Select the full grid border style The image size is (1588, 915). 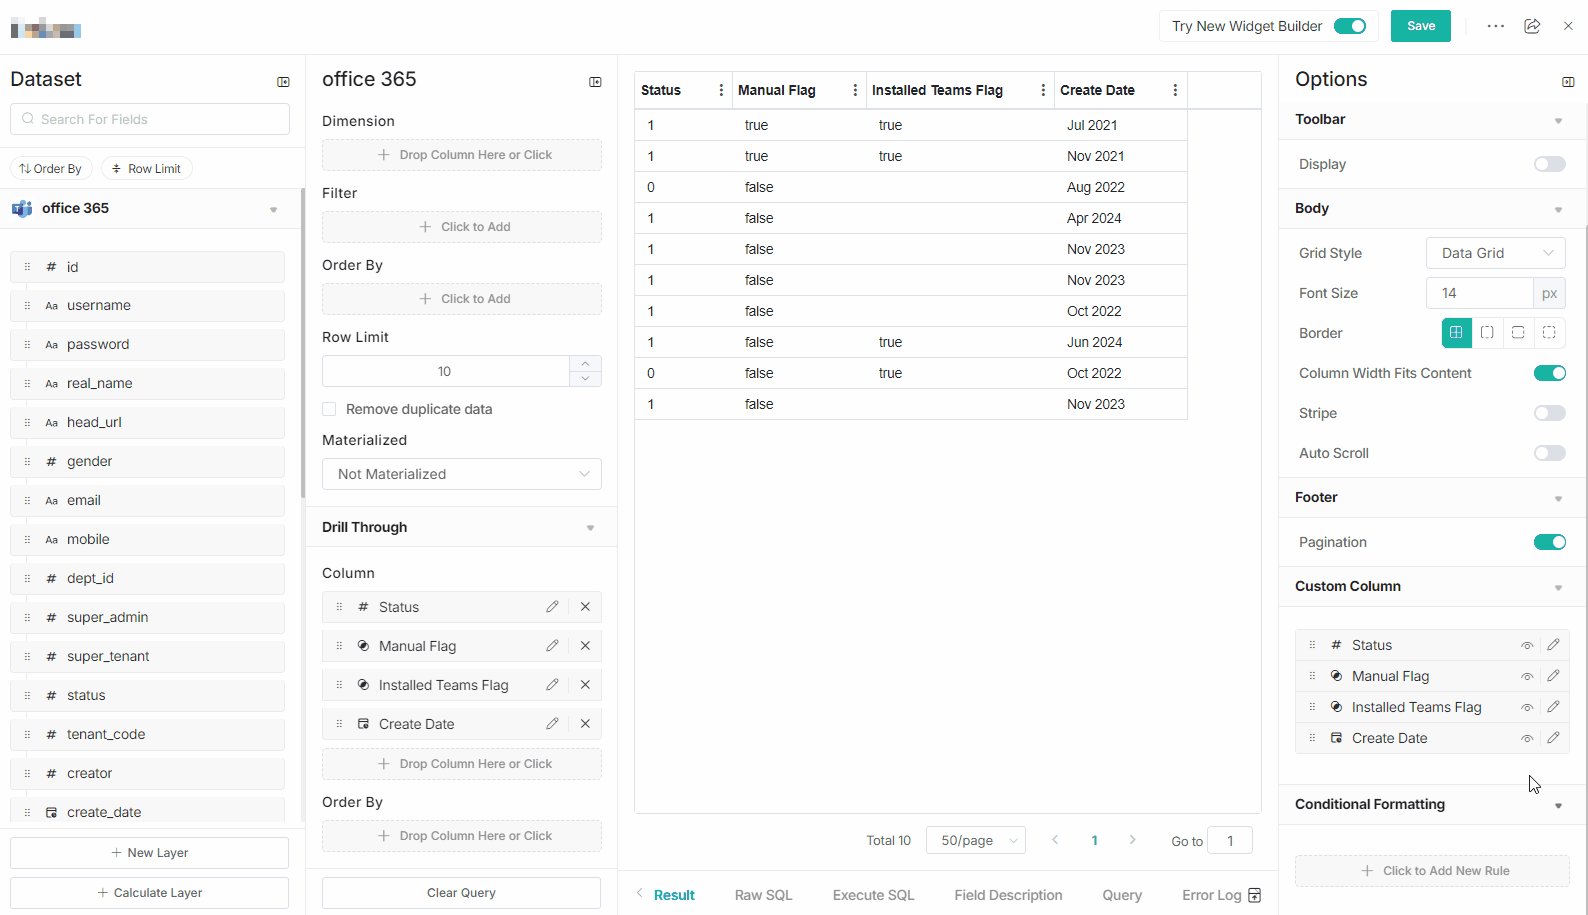1456,333
